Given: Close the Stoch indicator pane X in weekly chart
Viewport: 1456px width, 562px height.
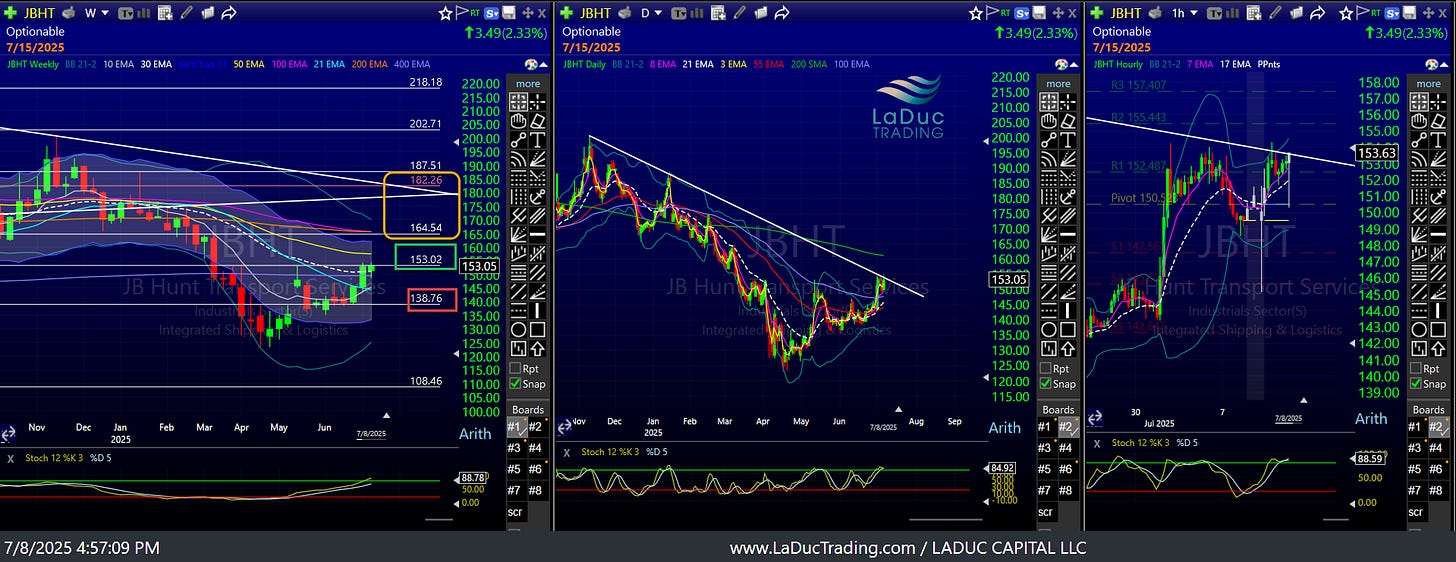Looking at the screenshot, I should [10, 458].
